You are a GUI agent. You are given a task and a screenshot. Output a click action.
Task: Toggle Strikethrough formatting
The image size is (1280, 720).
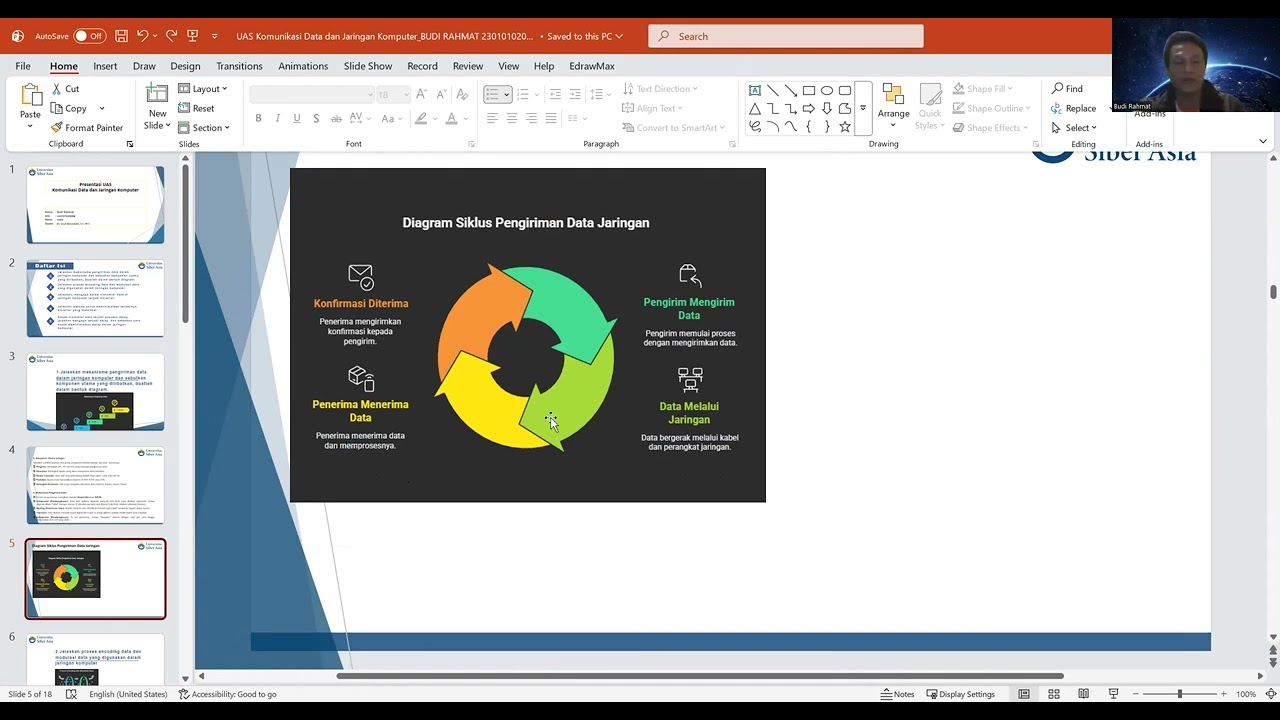[336, 118]
